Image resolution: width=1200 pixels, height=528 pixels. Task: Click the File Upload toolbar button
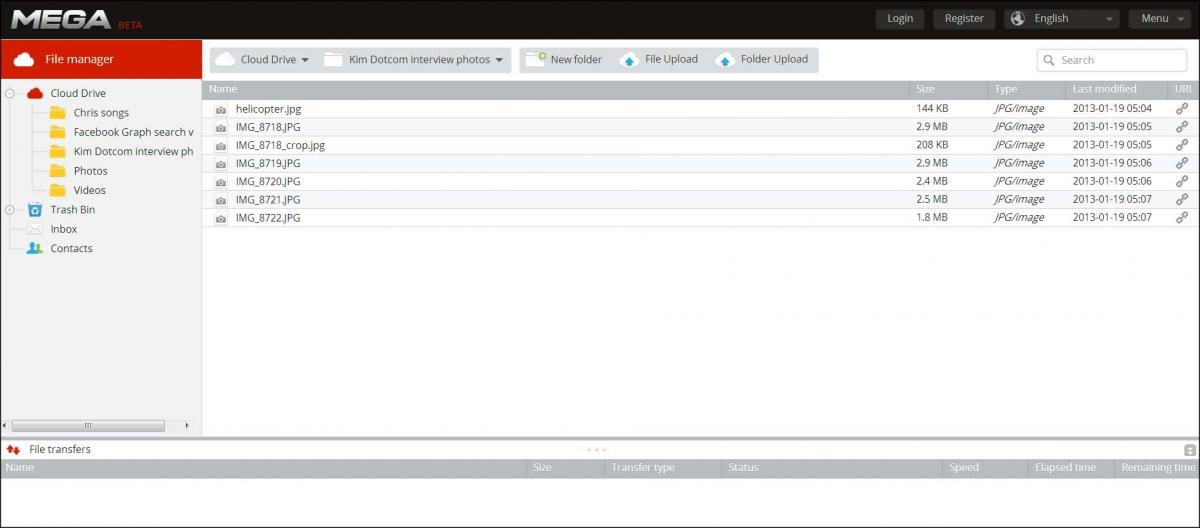[x=659, y=60]
